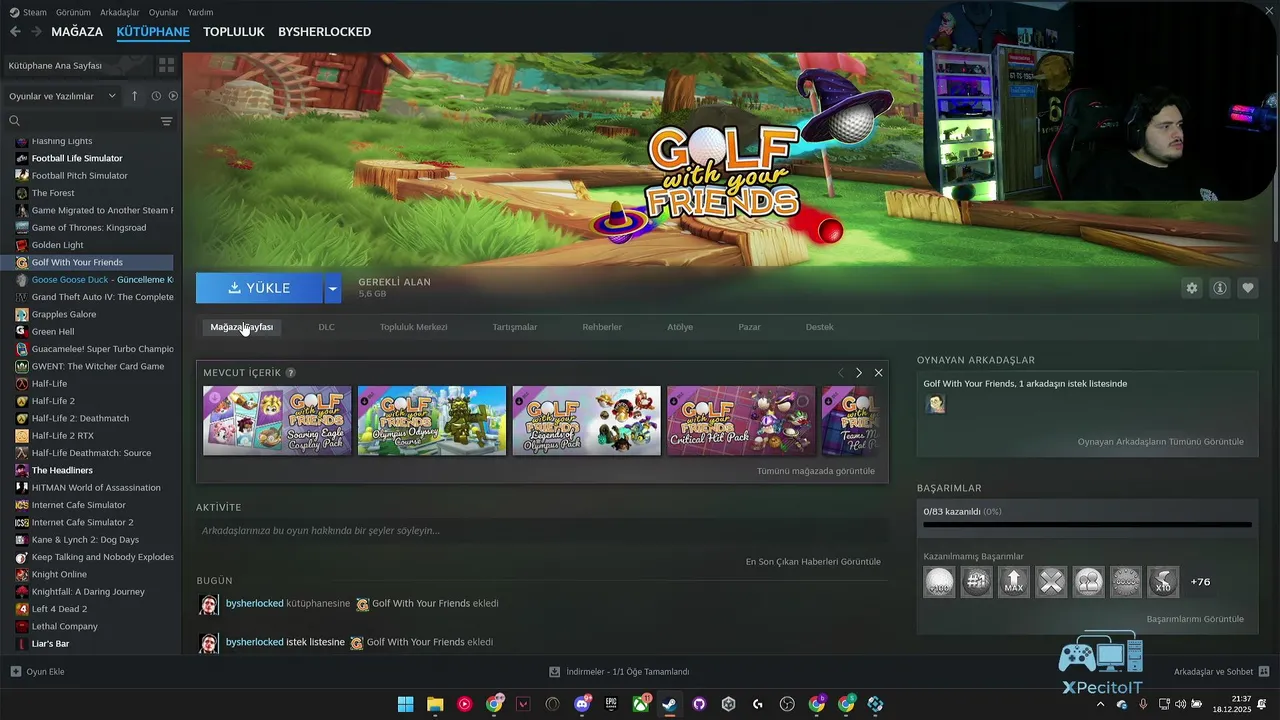
Task: Click achievements progress bar 0/83
Action: pos(1087,524)
